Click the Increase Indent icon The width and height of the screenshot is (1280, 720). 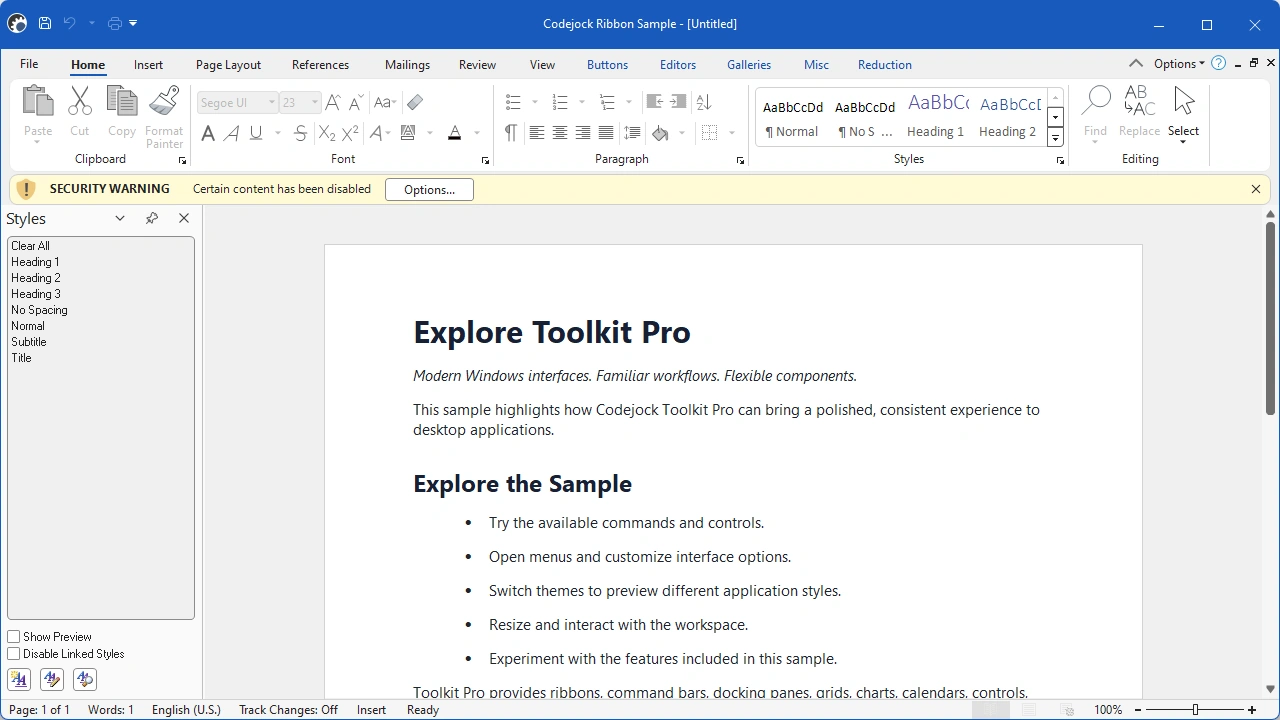pos(678,102)
